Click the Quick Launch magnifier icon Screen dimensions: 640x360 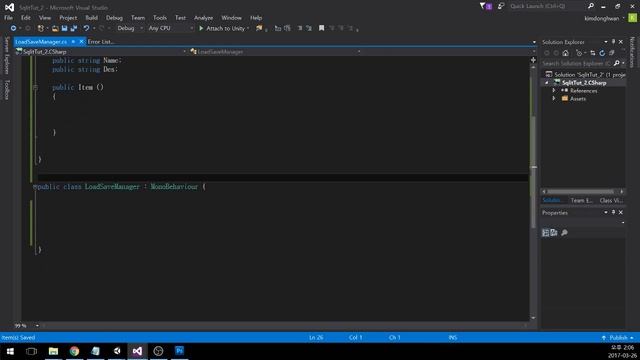pyautogui.click(x=591, y=6)
